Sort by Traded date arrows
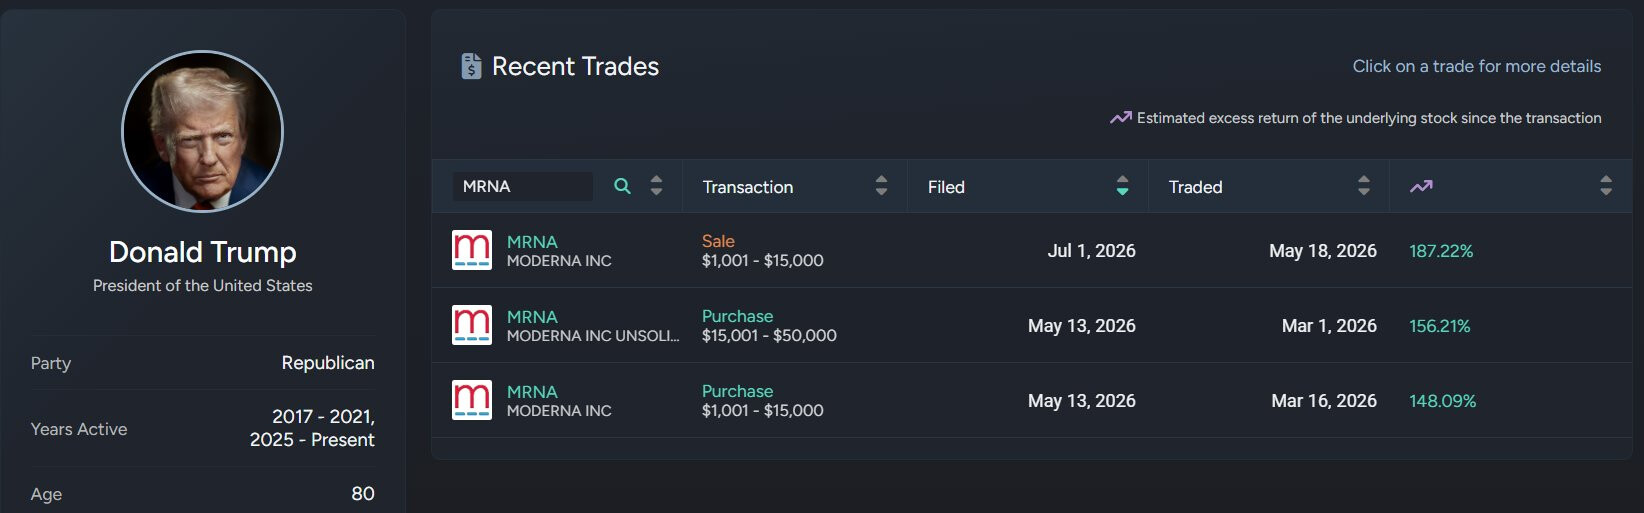This screenshot has width=1644, height=513. 1364,186
